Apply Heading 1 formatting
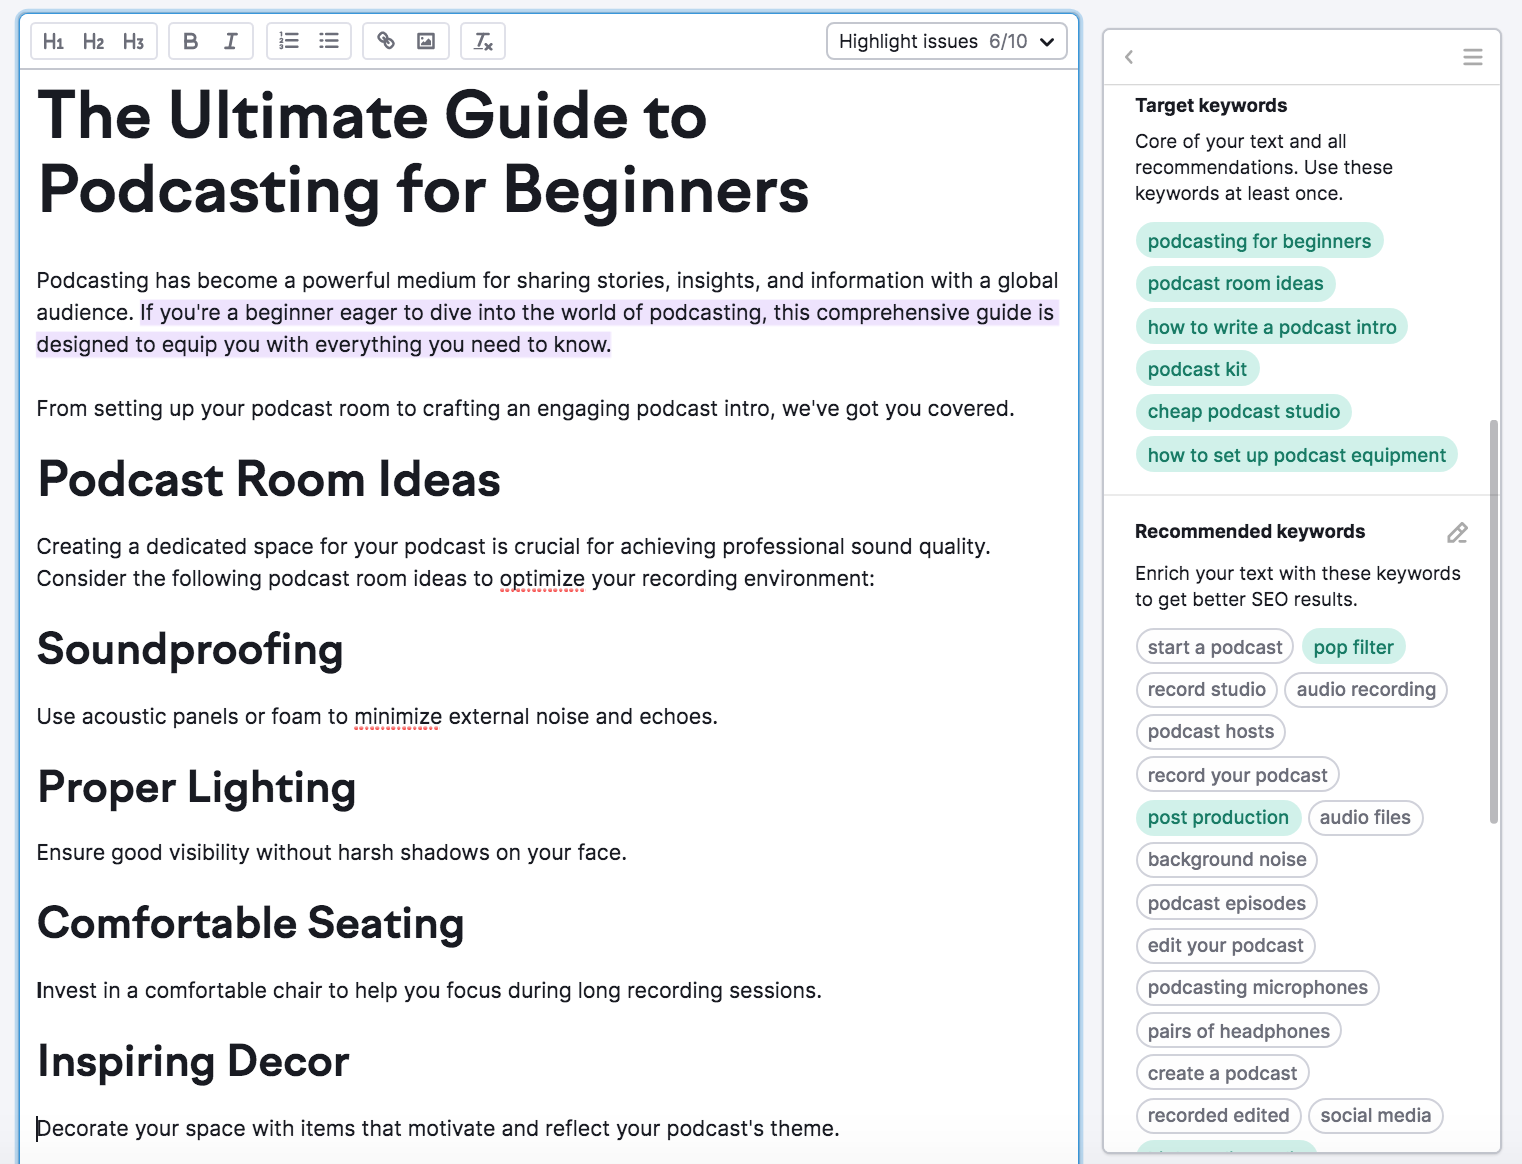This screenshot has height=1164, width=1522. [x=55, y=41]
